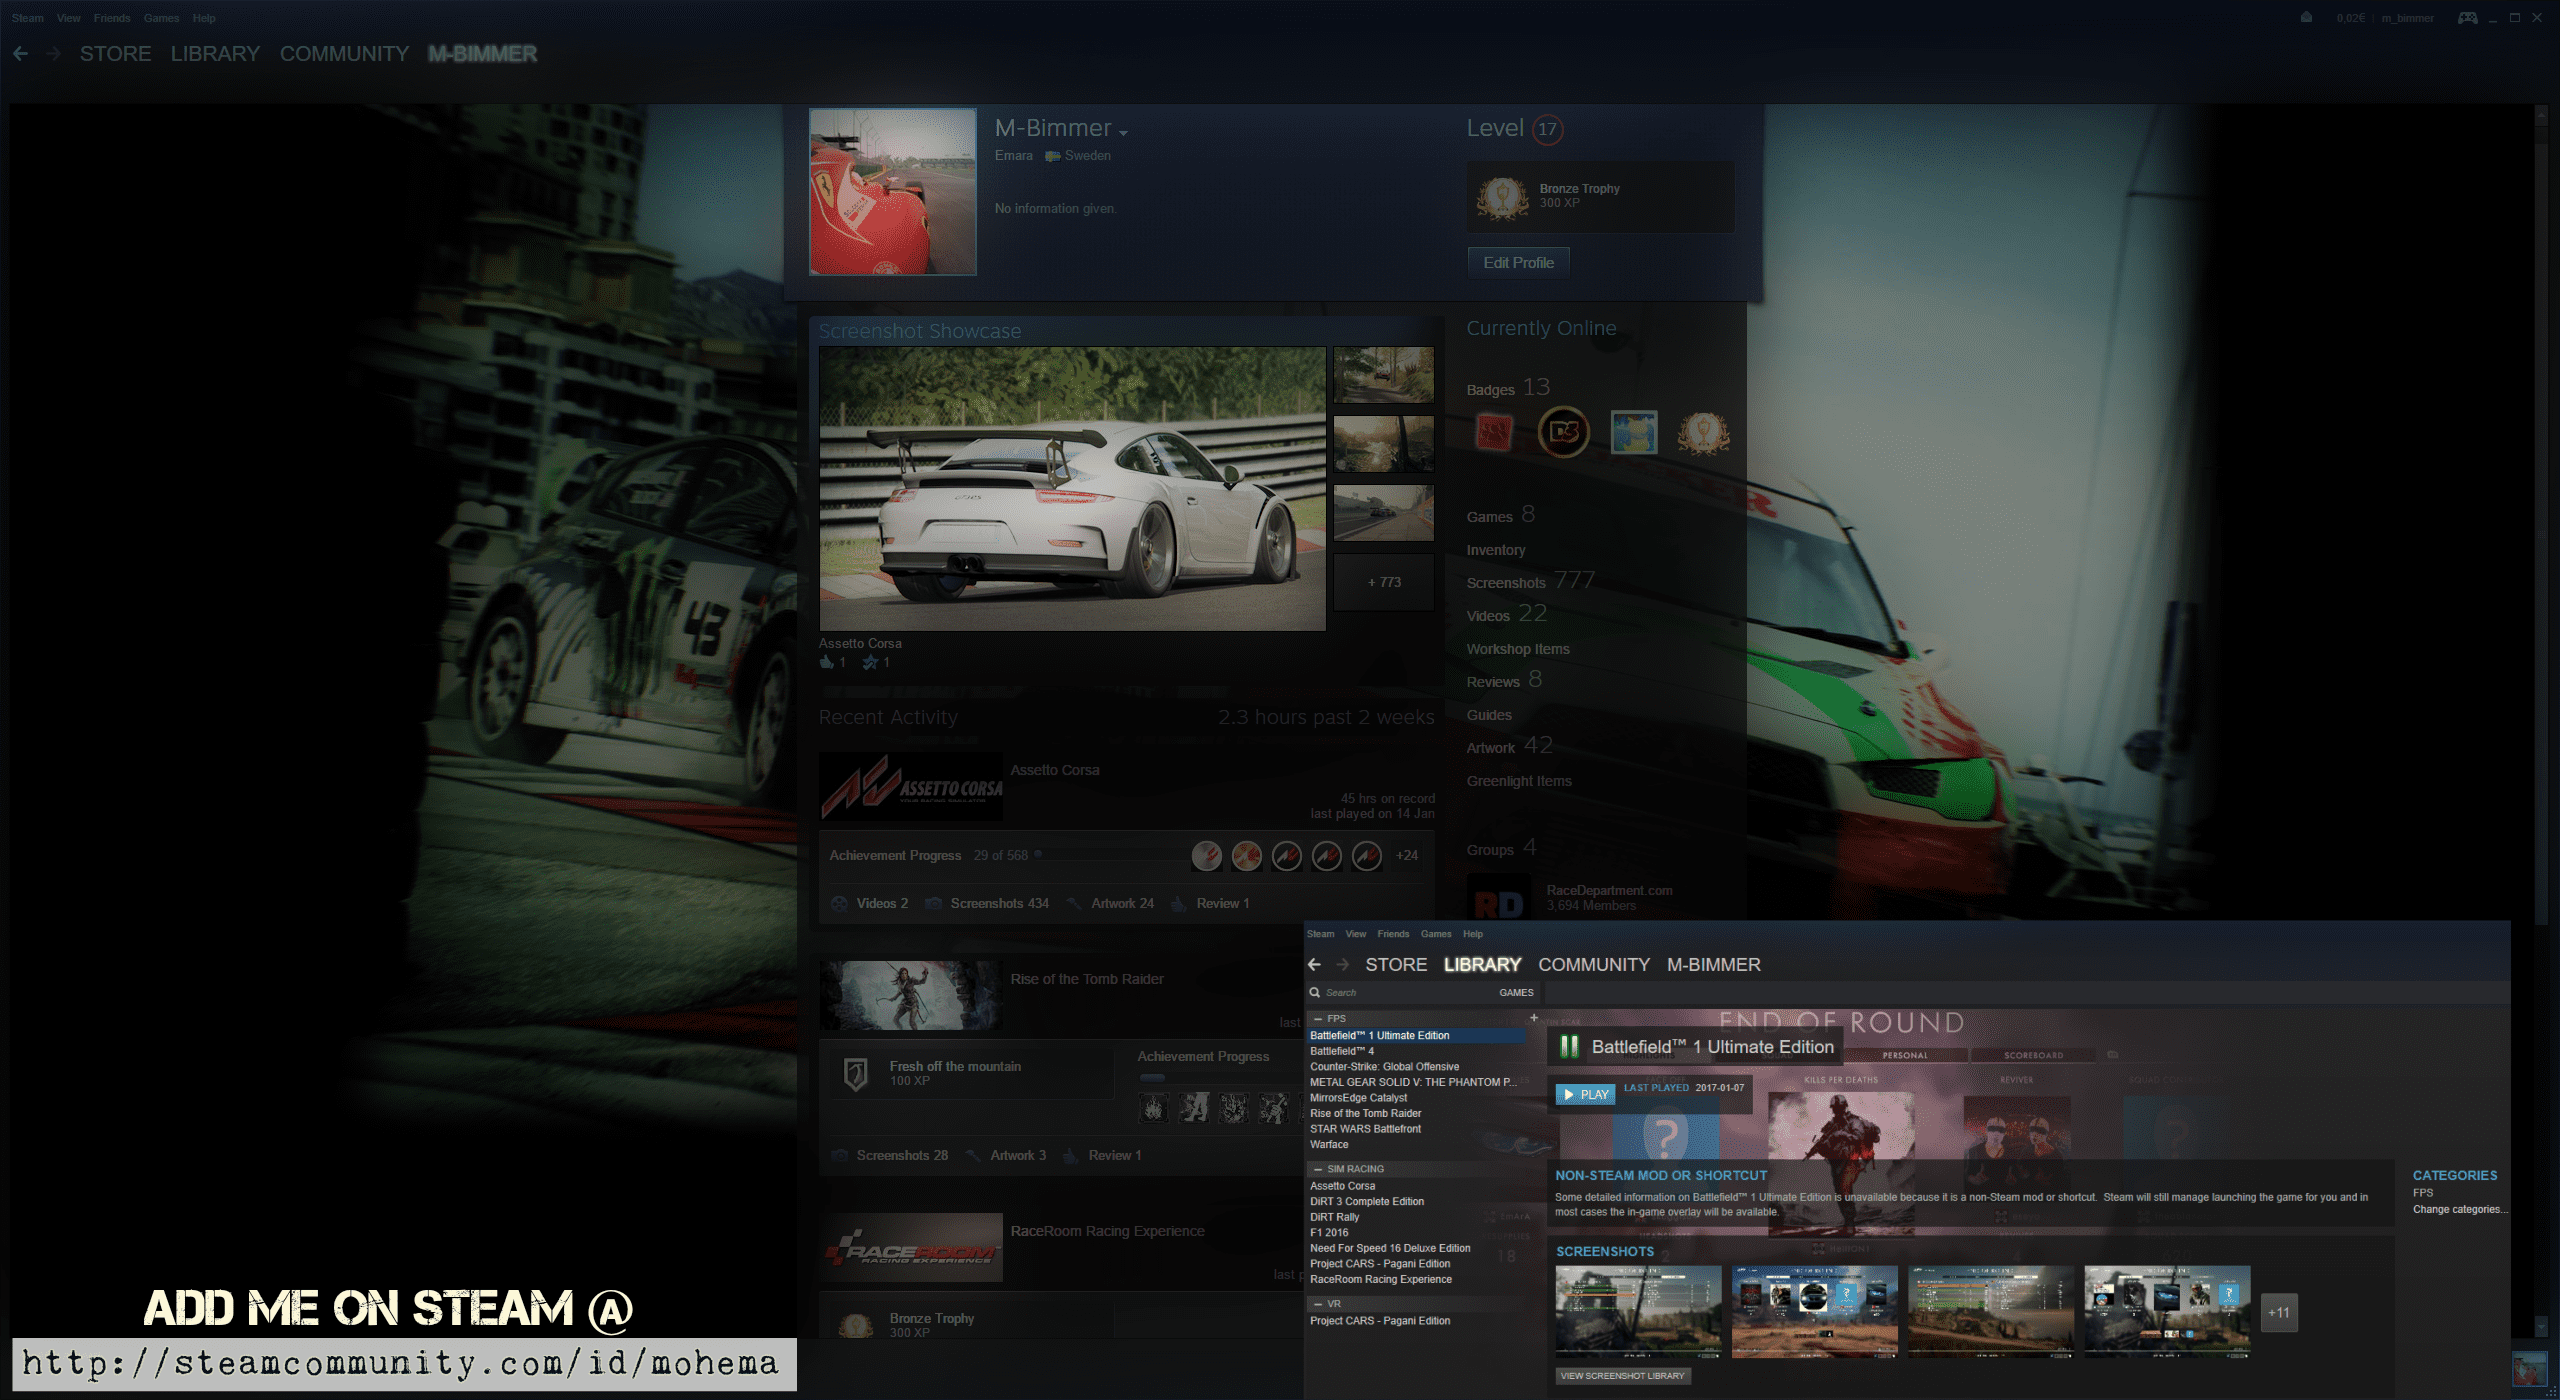The image size is (2560, 1400).
Task: Click the Assetto Corsa achievement progress bar
Action: pyautogui.click(x=1110, y=856)
